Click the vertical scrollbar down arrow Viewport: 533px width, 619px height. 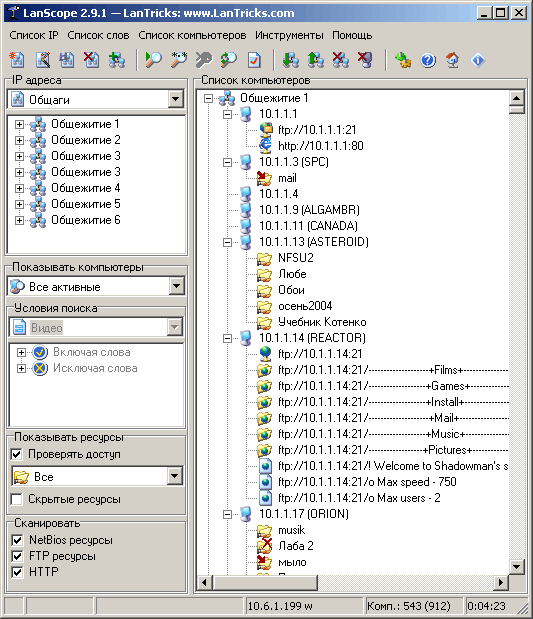point(516,567)
